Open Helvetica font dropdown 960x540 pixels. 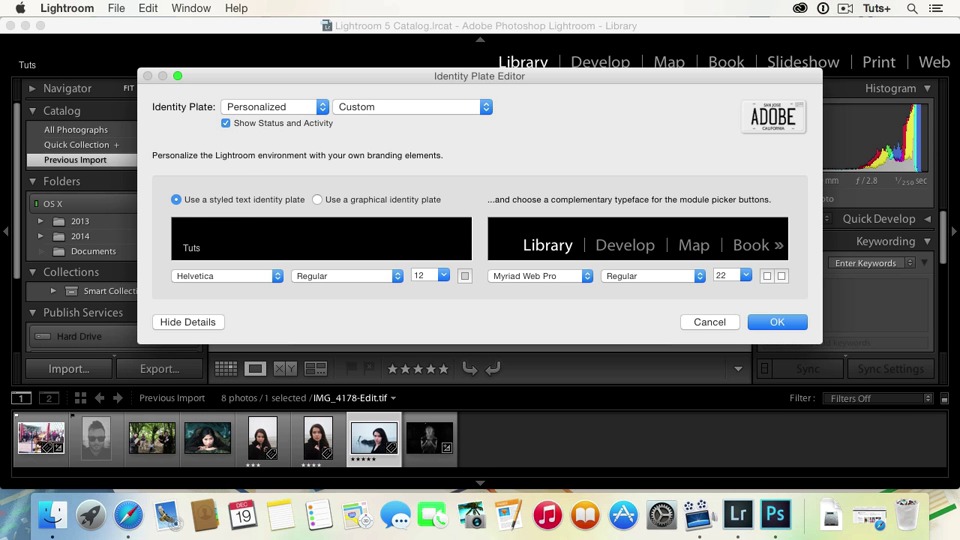pos(227,276)
